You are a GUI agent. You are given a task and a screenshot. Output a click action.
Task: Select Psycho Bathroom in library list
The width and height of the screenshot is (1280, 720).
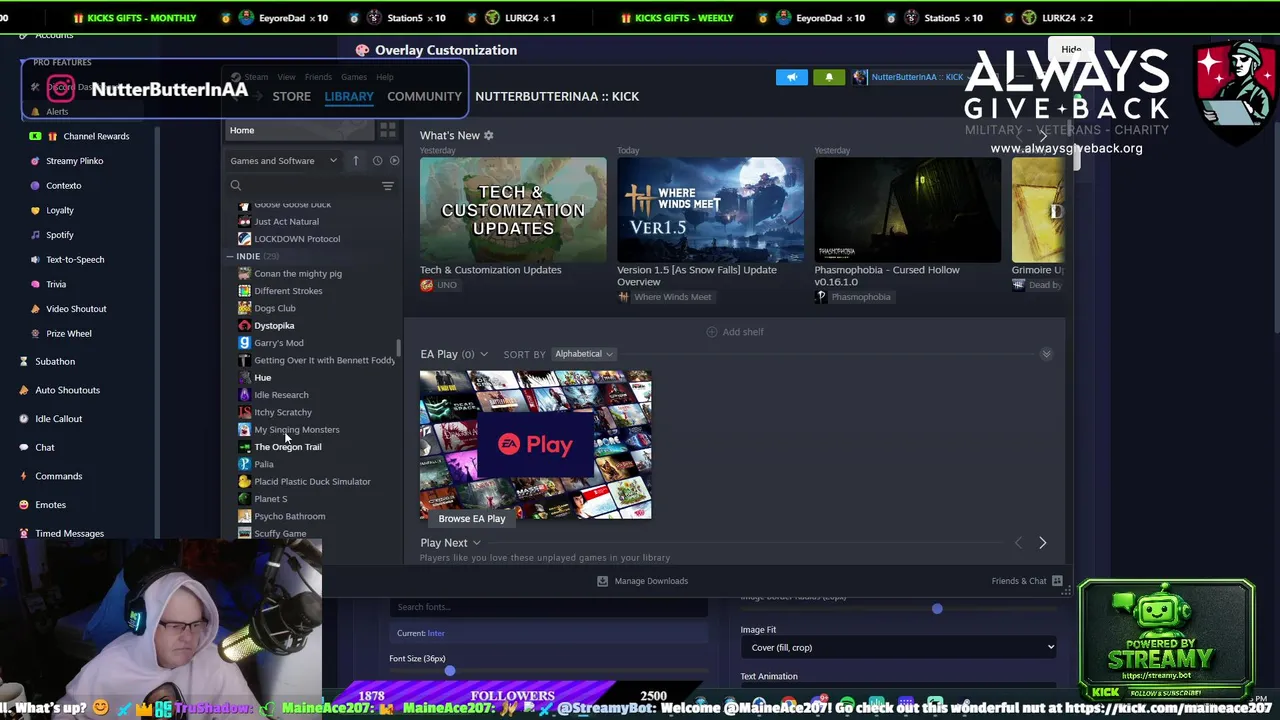[289, 517]
